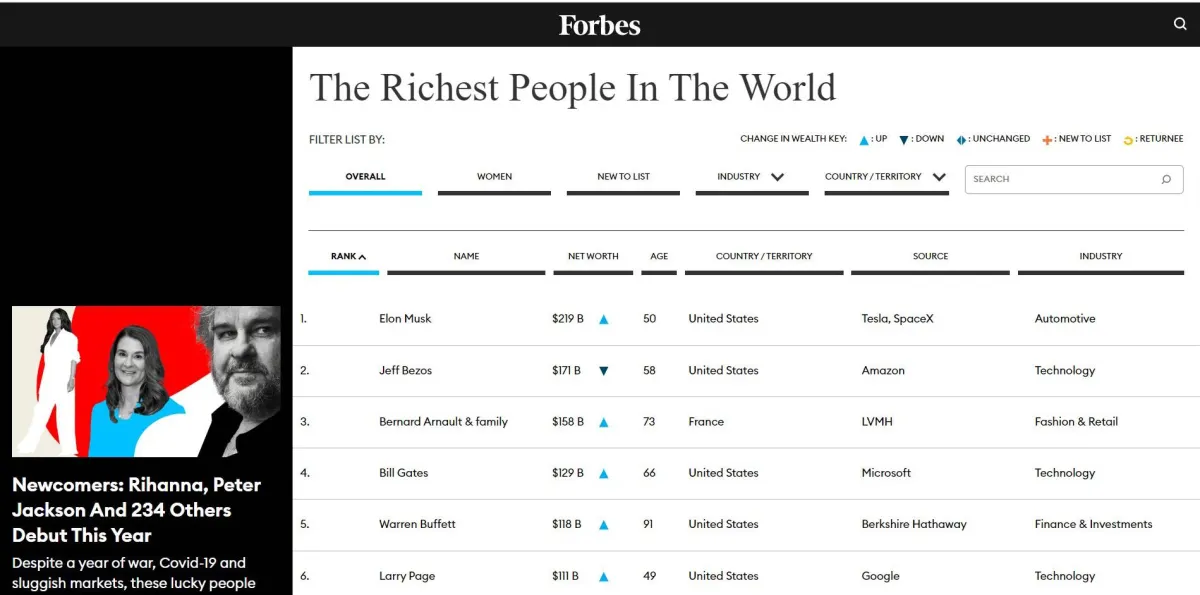This screenshot has height=595, width=1200.
Task: Toggle the Rank column sort order
Action: click(348, 257)
